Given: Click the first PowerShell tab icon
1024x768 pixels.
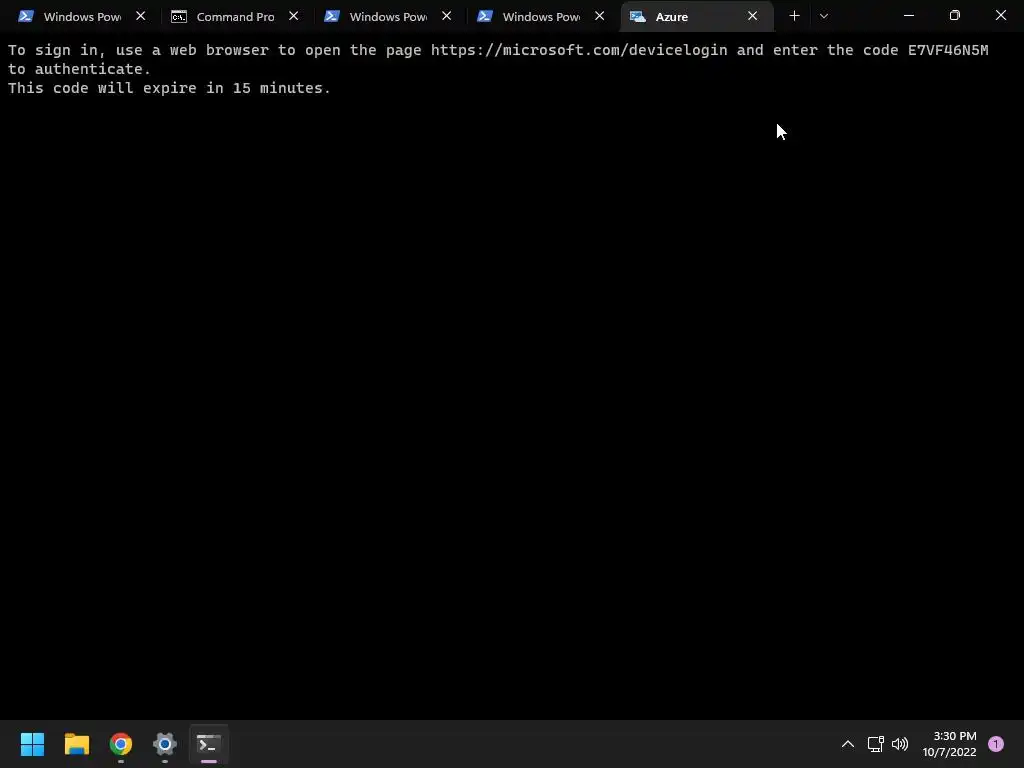Looking at the screenshot, I should point(25,16).
